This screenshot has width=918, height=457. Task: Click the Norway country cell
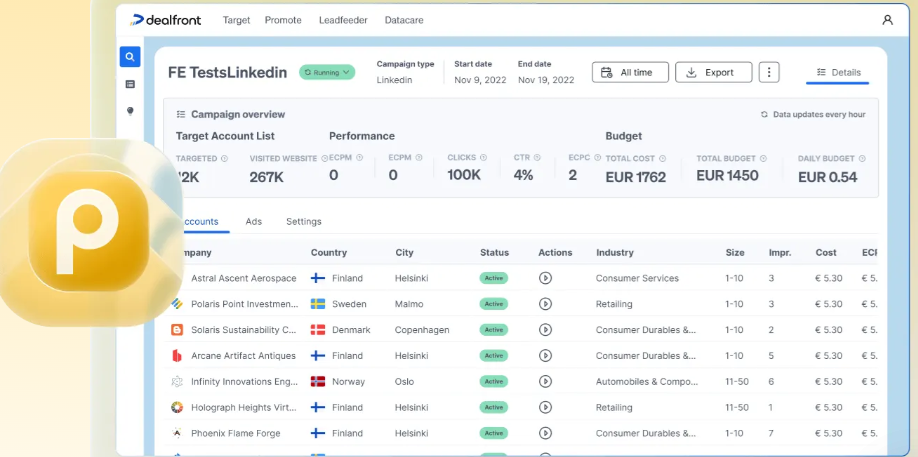338,382
